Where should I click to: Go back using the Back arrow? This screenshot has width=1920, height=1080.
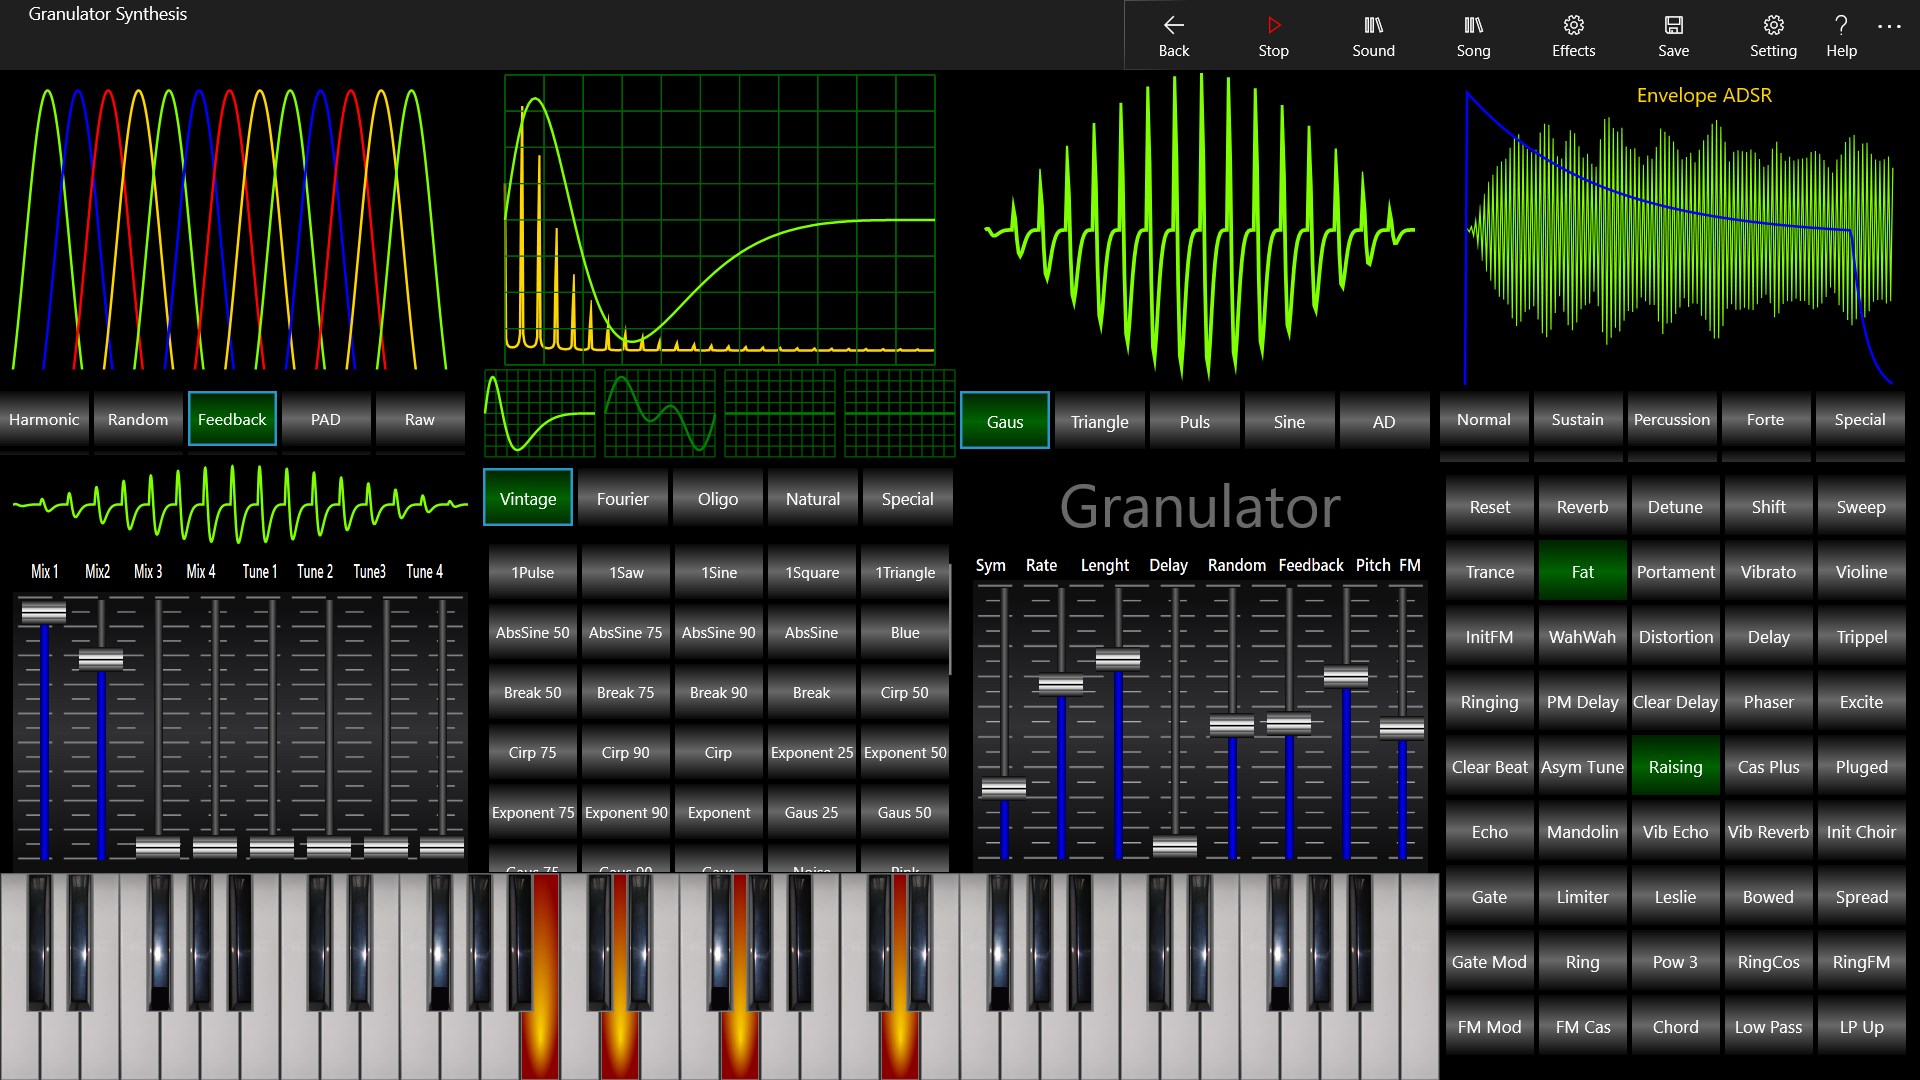[1173, 35]
